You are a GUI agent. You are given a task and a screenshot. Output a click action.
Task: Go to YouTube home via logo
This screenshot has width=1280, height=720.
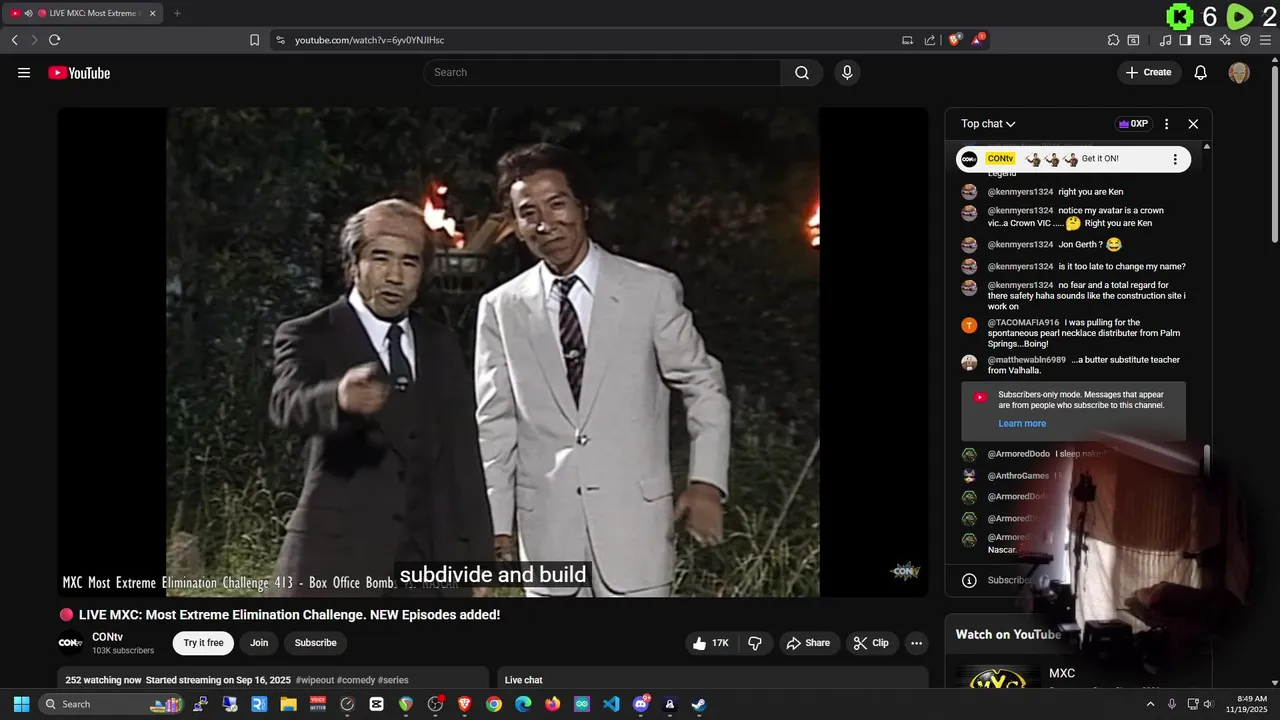pos(79,72)
